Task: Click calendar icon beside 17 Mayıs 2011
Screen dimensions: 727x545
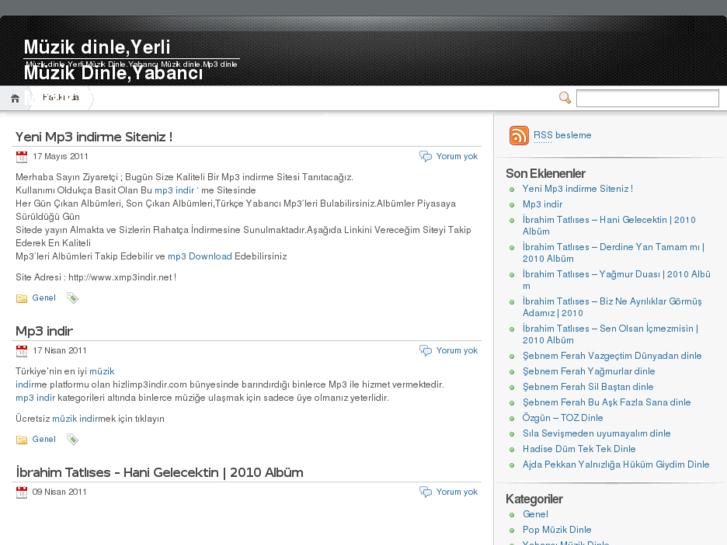Action: pos(22,157)
